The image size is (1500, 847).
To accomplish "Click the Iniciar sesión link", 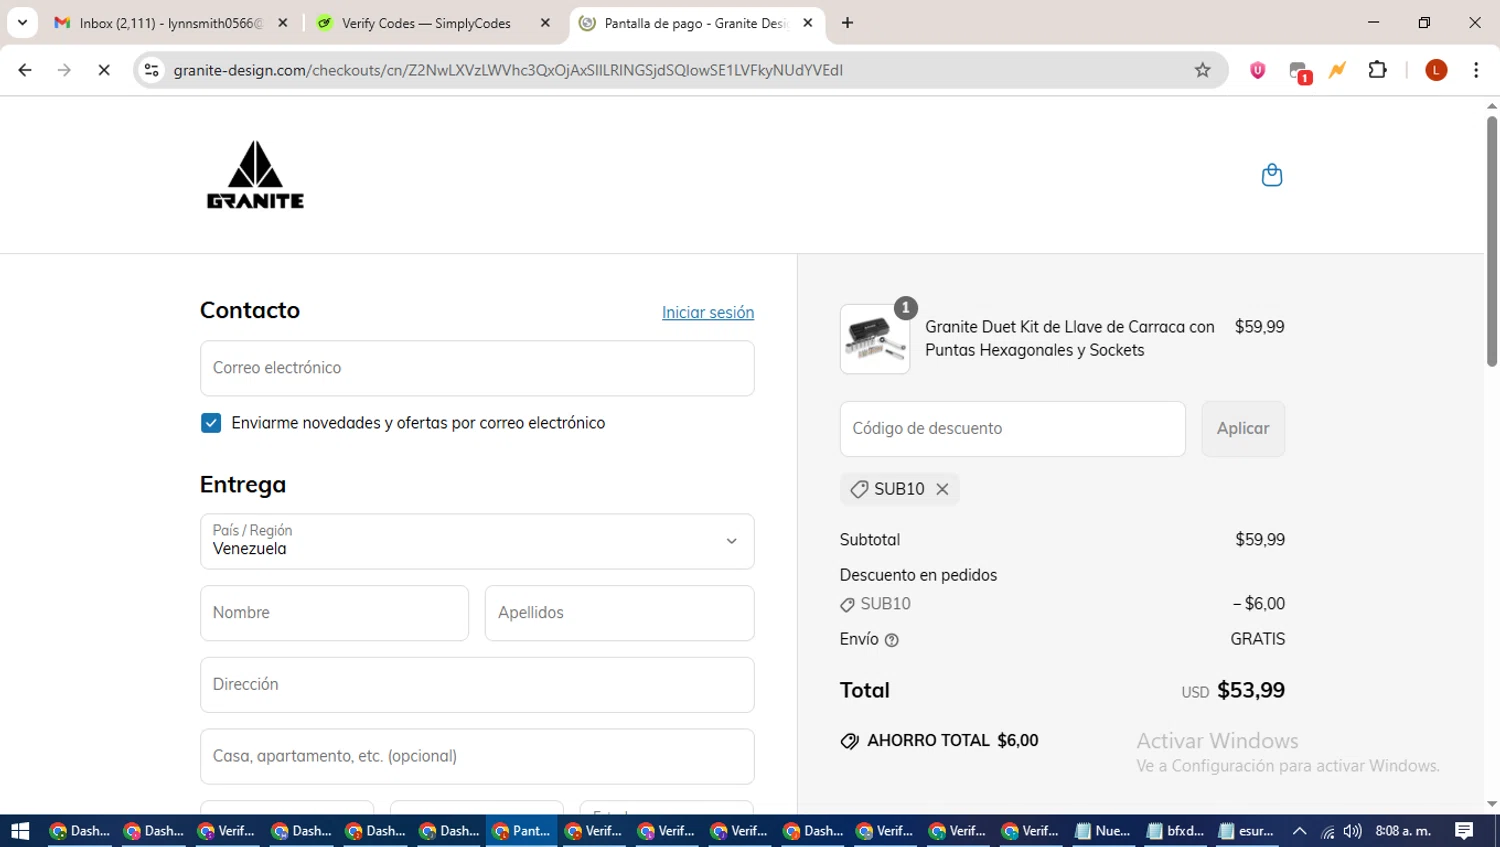I will point(708,313).
